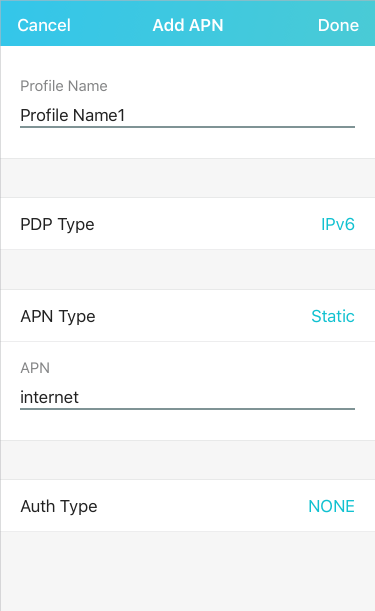
Task: Cancel adding the APN
Action: point(44,25)
